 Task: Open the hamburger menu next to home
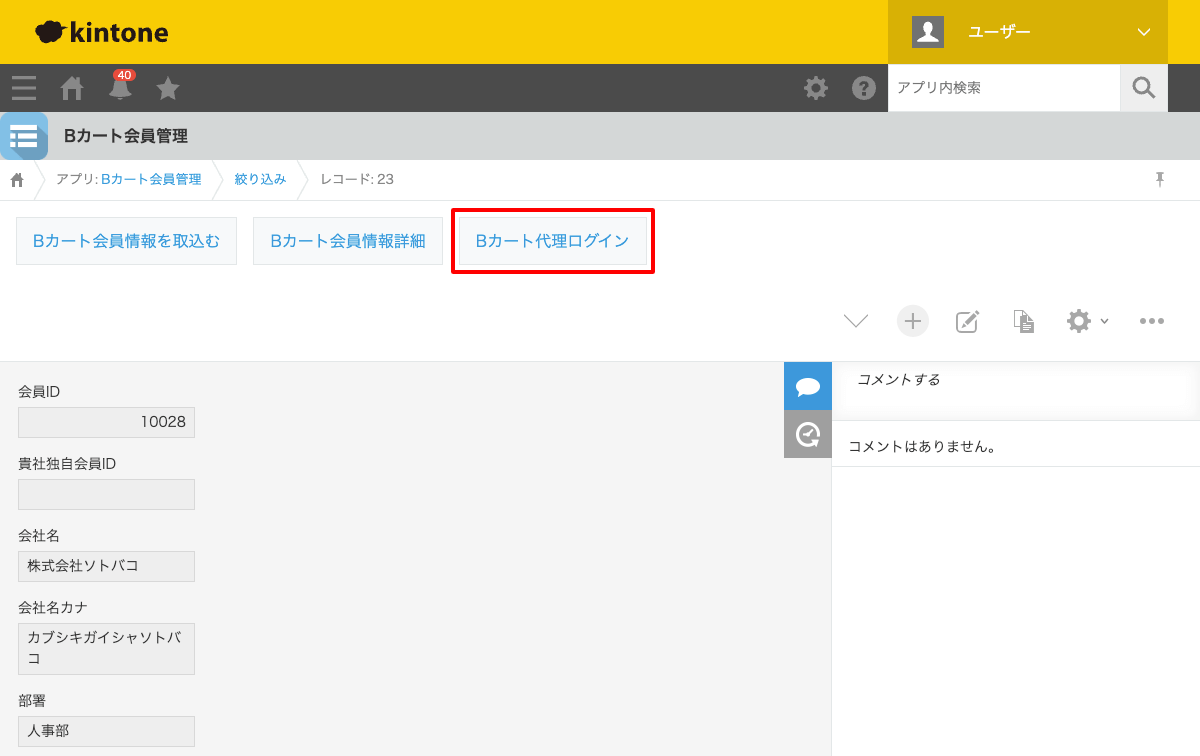[x=23, y=88]
